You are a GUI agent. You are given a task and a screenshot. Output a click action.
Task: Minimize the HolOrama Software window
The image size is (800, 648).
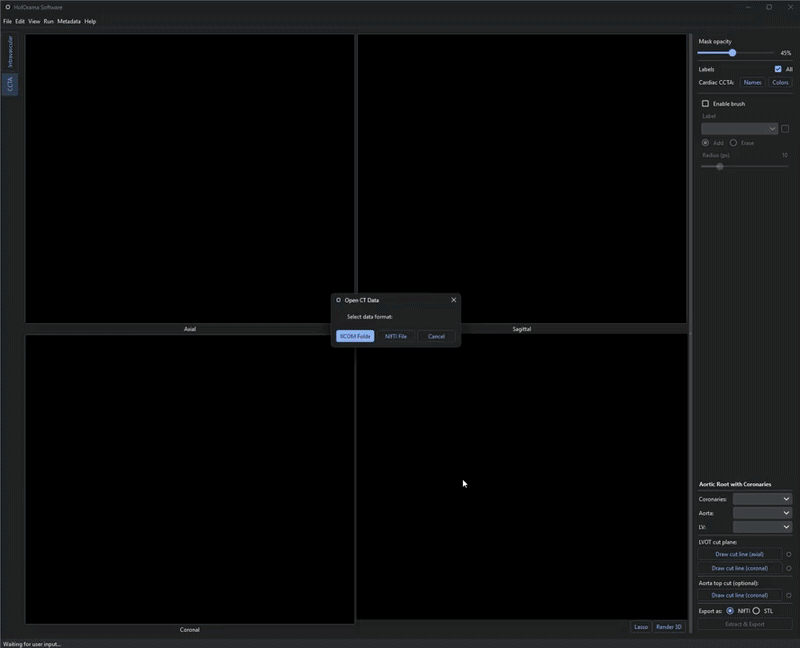(x=748, y=7)
